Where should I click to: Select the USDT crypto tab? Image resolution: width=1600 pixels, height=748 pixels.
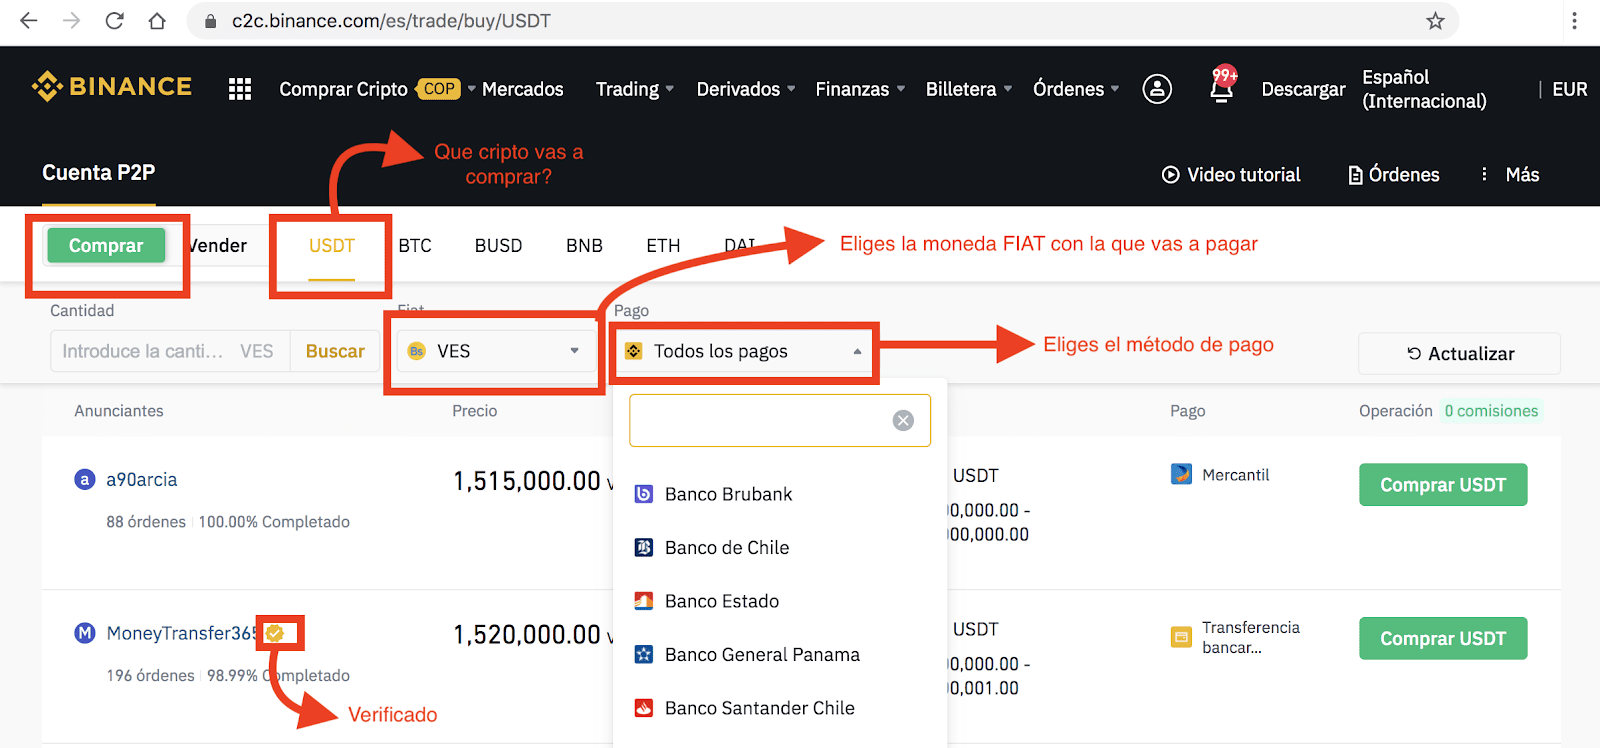[x=332, y=245]
